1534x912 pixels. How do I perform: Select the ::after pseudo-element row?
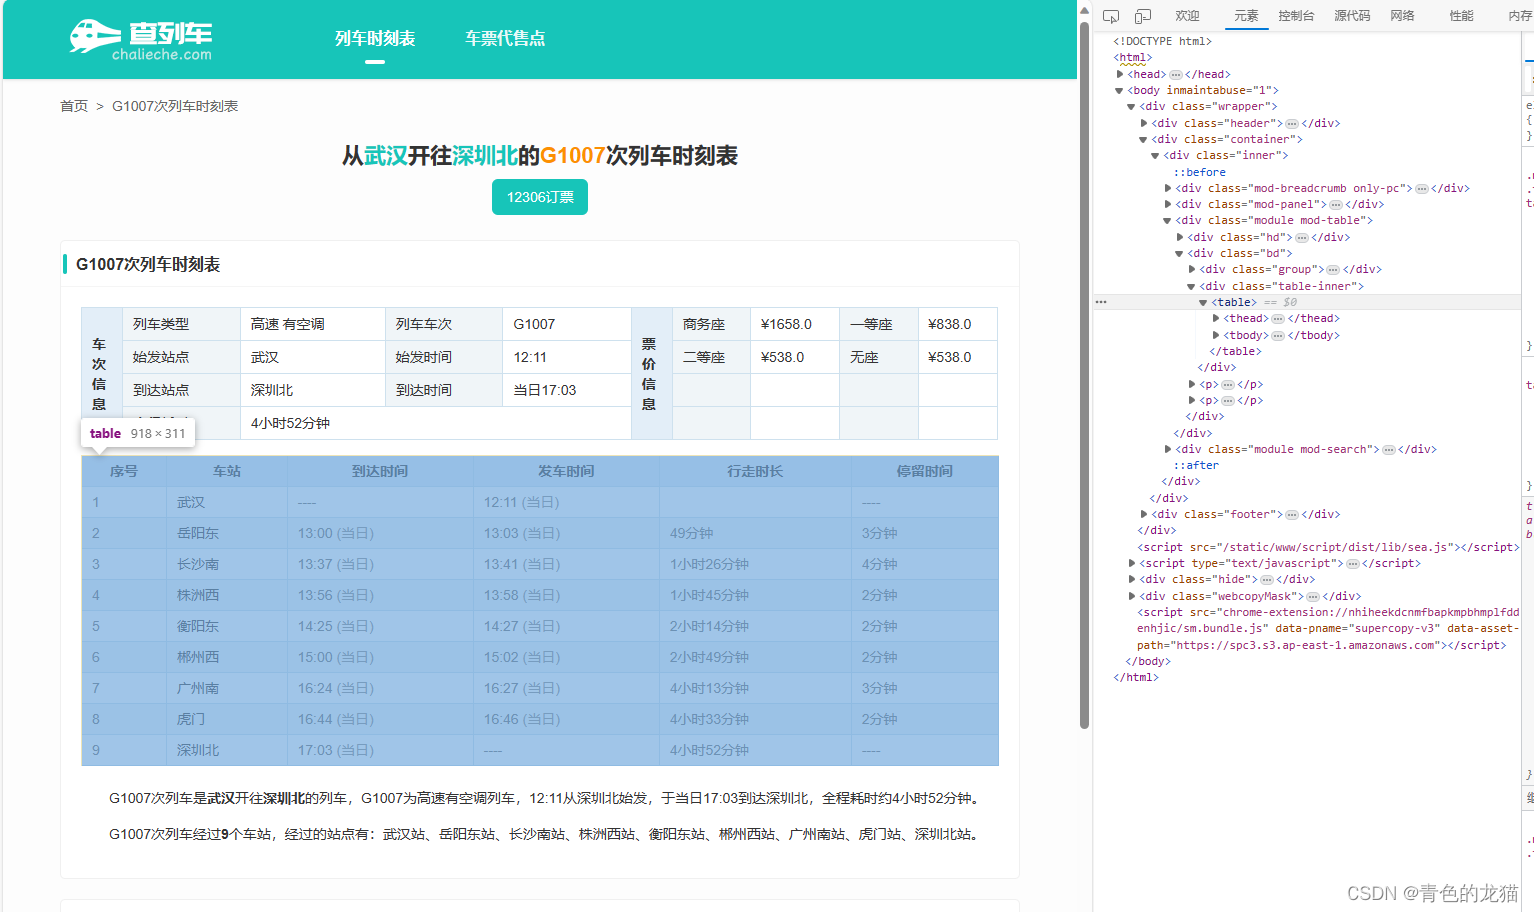[1197, 465]
